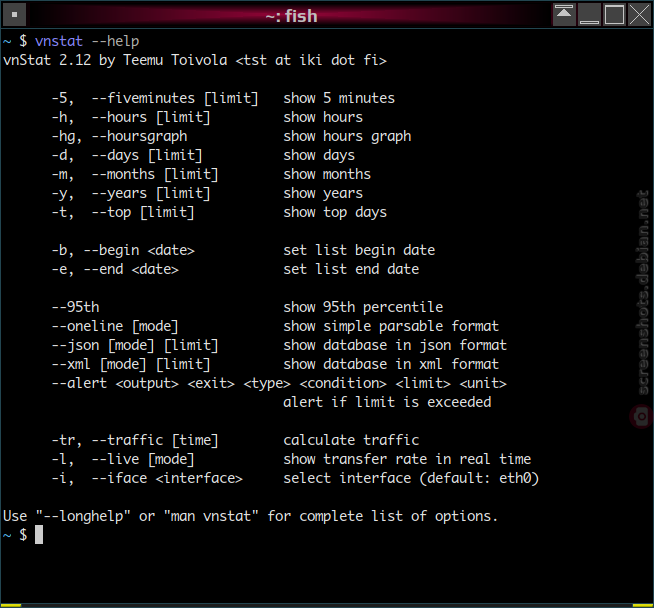Image resolution: width=654 pixels, height=608 pixels.
Task: Click 'show 95th percentile' description
Action: coord(363,307)
